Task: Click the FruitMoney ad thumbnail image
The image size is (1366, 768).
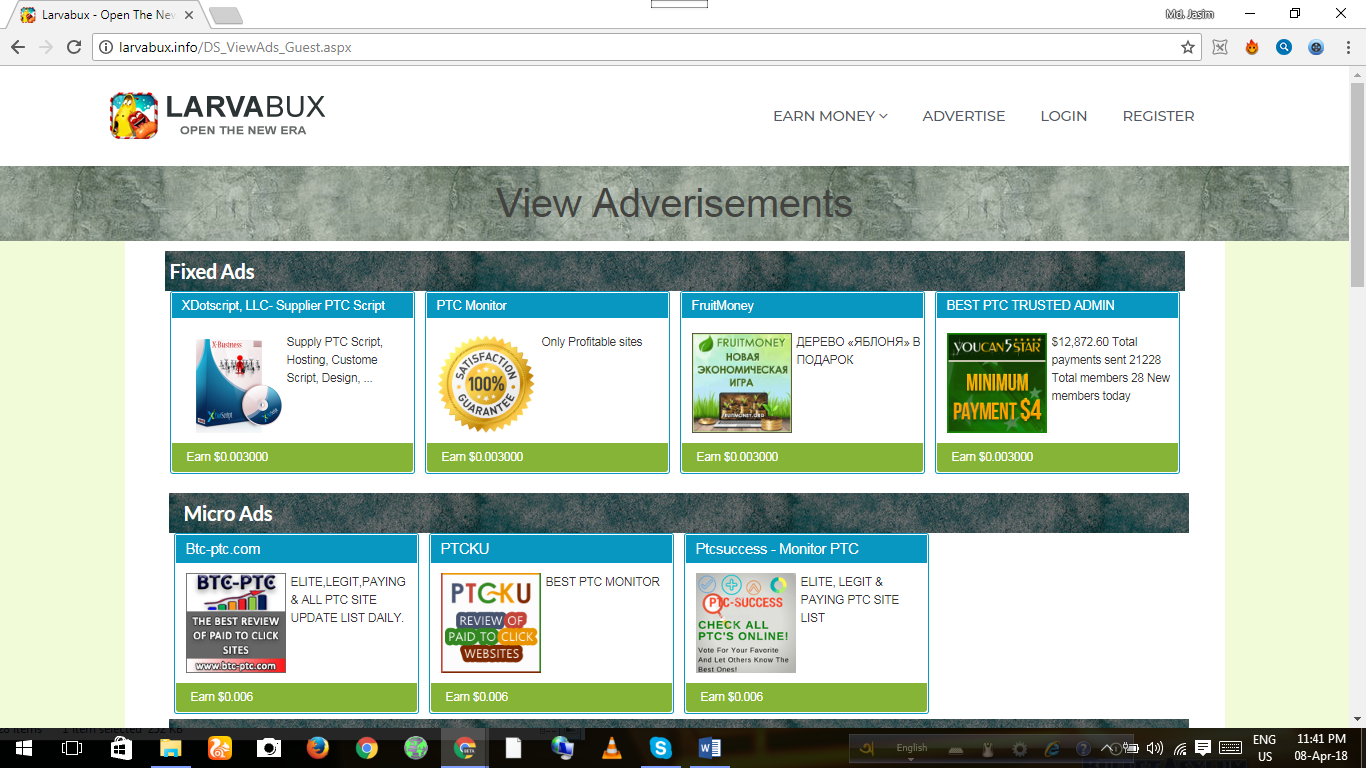Action: tap(741, 383)
